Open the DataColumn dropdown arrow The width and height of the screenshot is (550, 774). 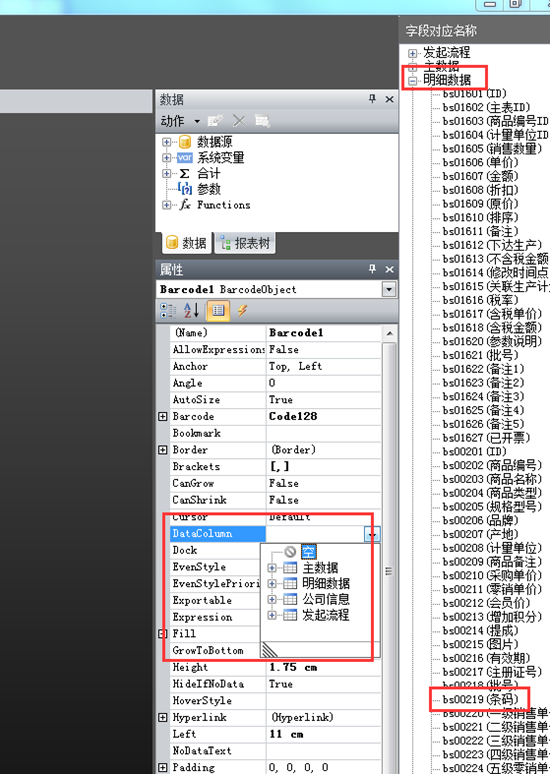[x=372, y=534]
